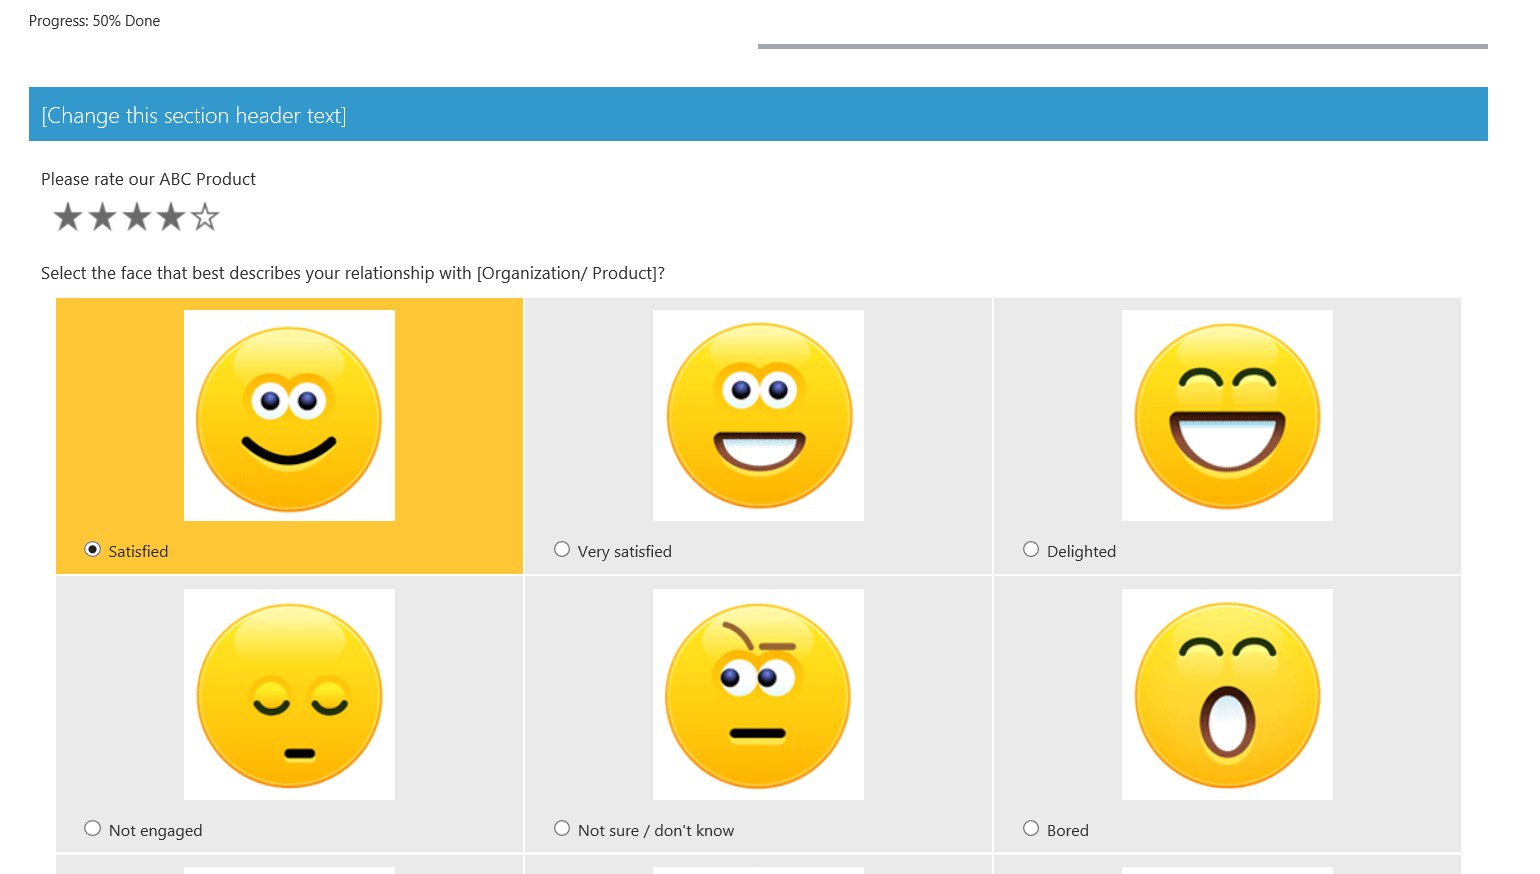The width and height of the screenshot is (1540, 874).
Task: Select the Not engaged radio button
Action: [92, 827]
